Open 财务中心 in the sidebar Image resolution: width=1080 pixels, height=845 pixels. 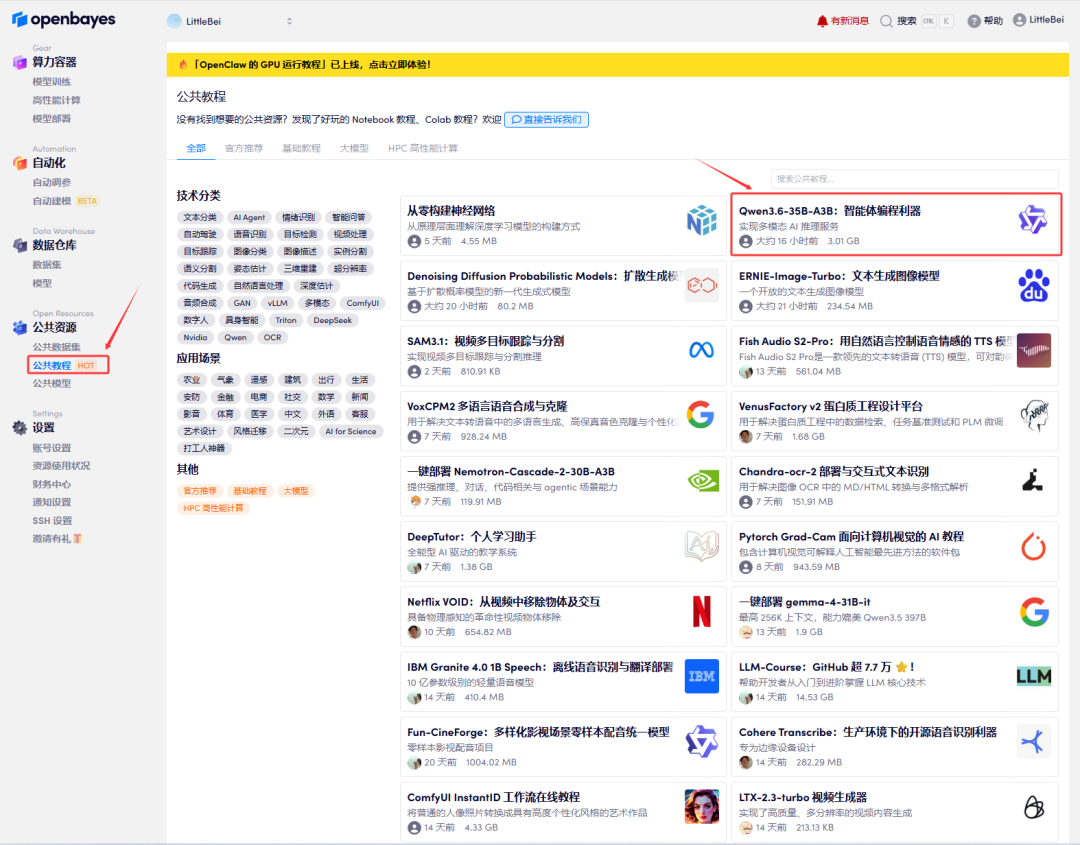[52, 484]
